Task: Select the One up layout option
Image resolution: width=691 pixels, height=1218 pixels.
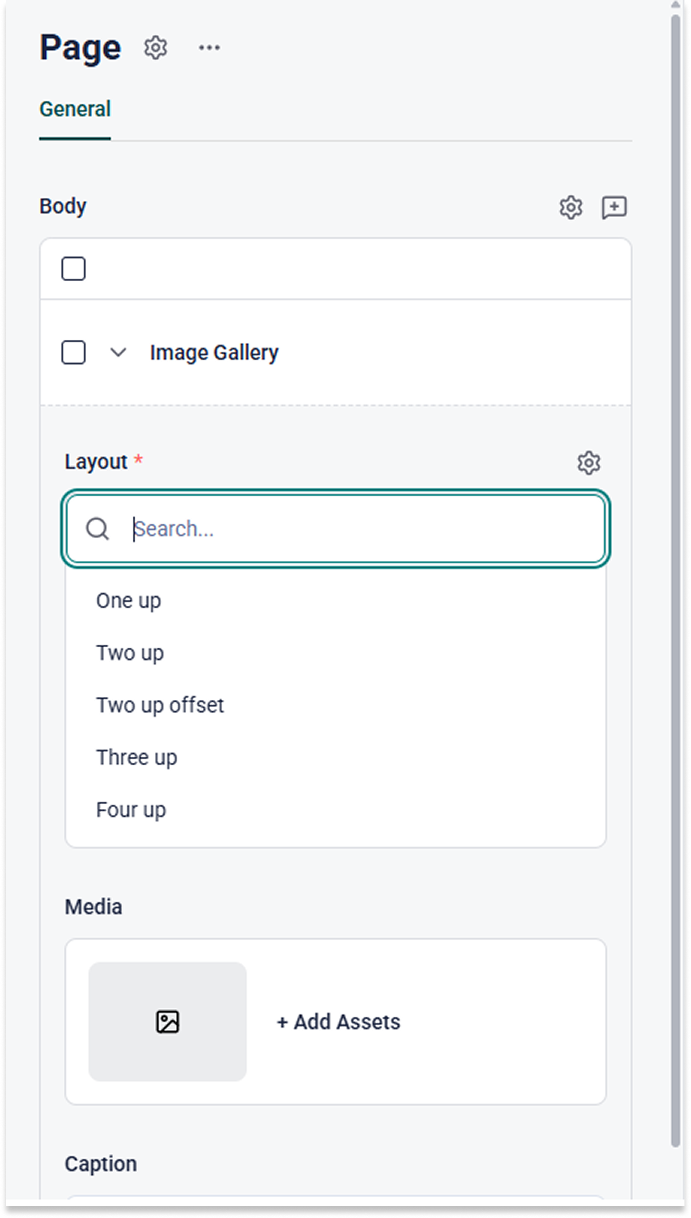Action: pyautogui.click(x=128, y=600)
